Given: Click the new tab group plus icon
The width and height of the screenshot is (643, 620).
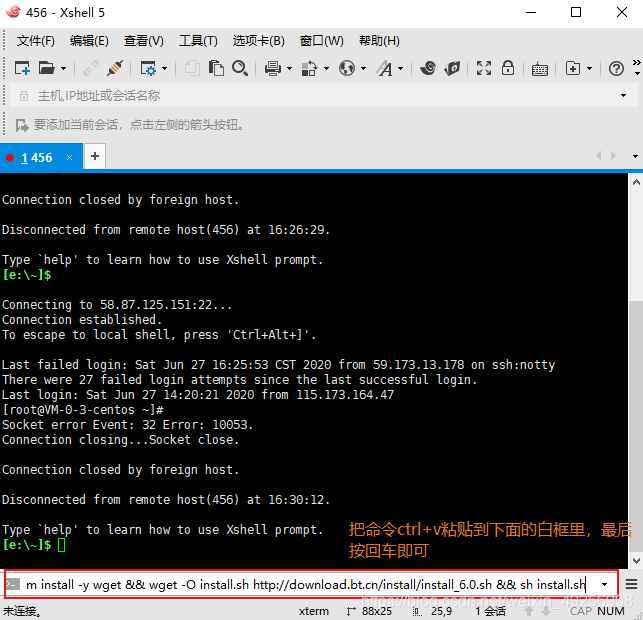Looking at the screenshot, I should (573, 68).
